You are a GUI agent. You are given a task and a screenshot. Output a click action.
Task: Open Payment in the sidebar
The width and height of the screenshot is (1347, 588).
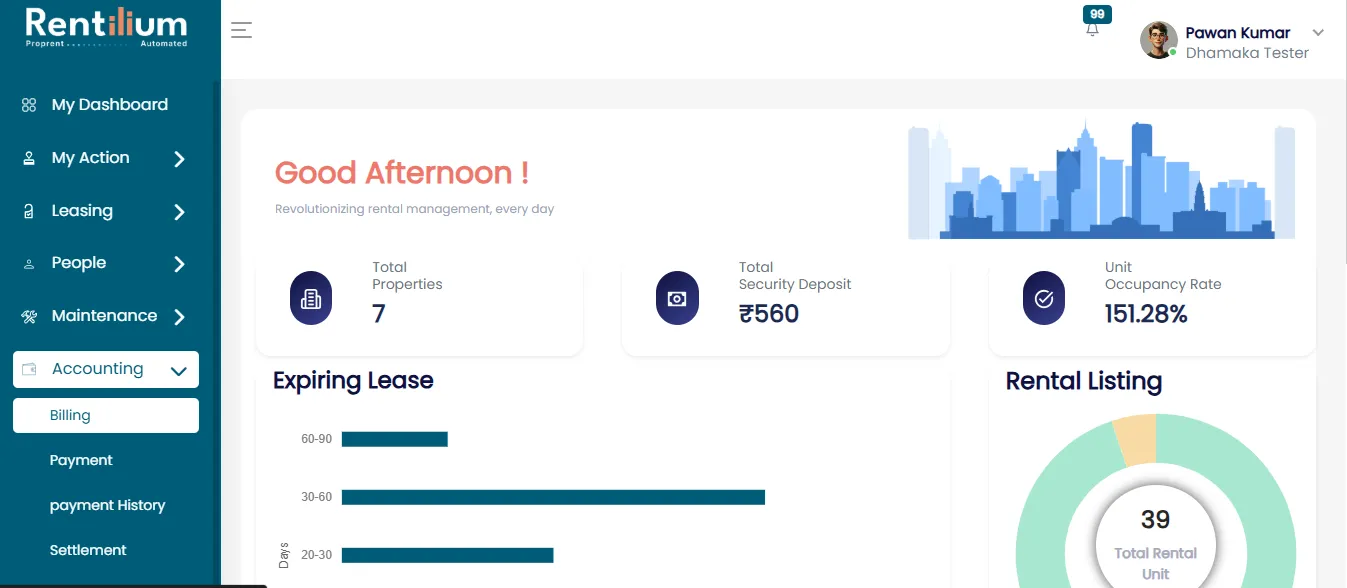tap(81, 460)
